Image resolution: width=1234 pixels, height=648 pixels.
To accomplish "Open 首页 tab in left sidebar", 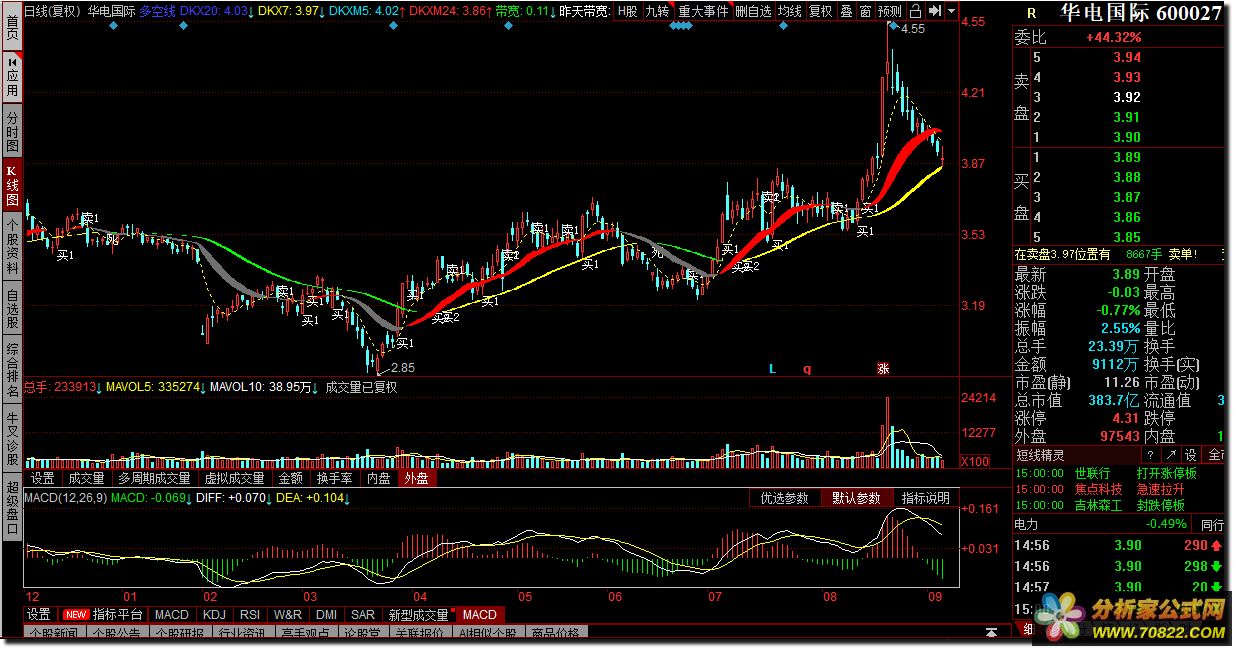I will [x=11, y=24].
